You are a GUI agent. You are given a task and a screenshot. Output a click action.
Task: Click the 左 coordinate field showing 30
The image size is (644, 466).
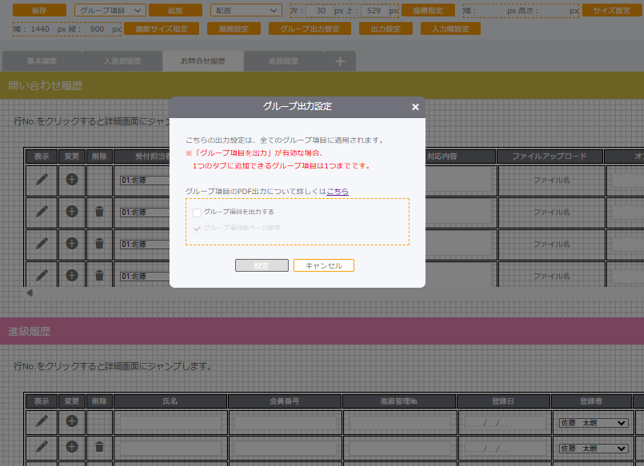[x=321, y=11]
